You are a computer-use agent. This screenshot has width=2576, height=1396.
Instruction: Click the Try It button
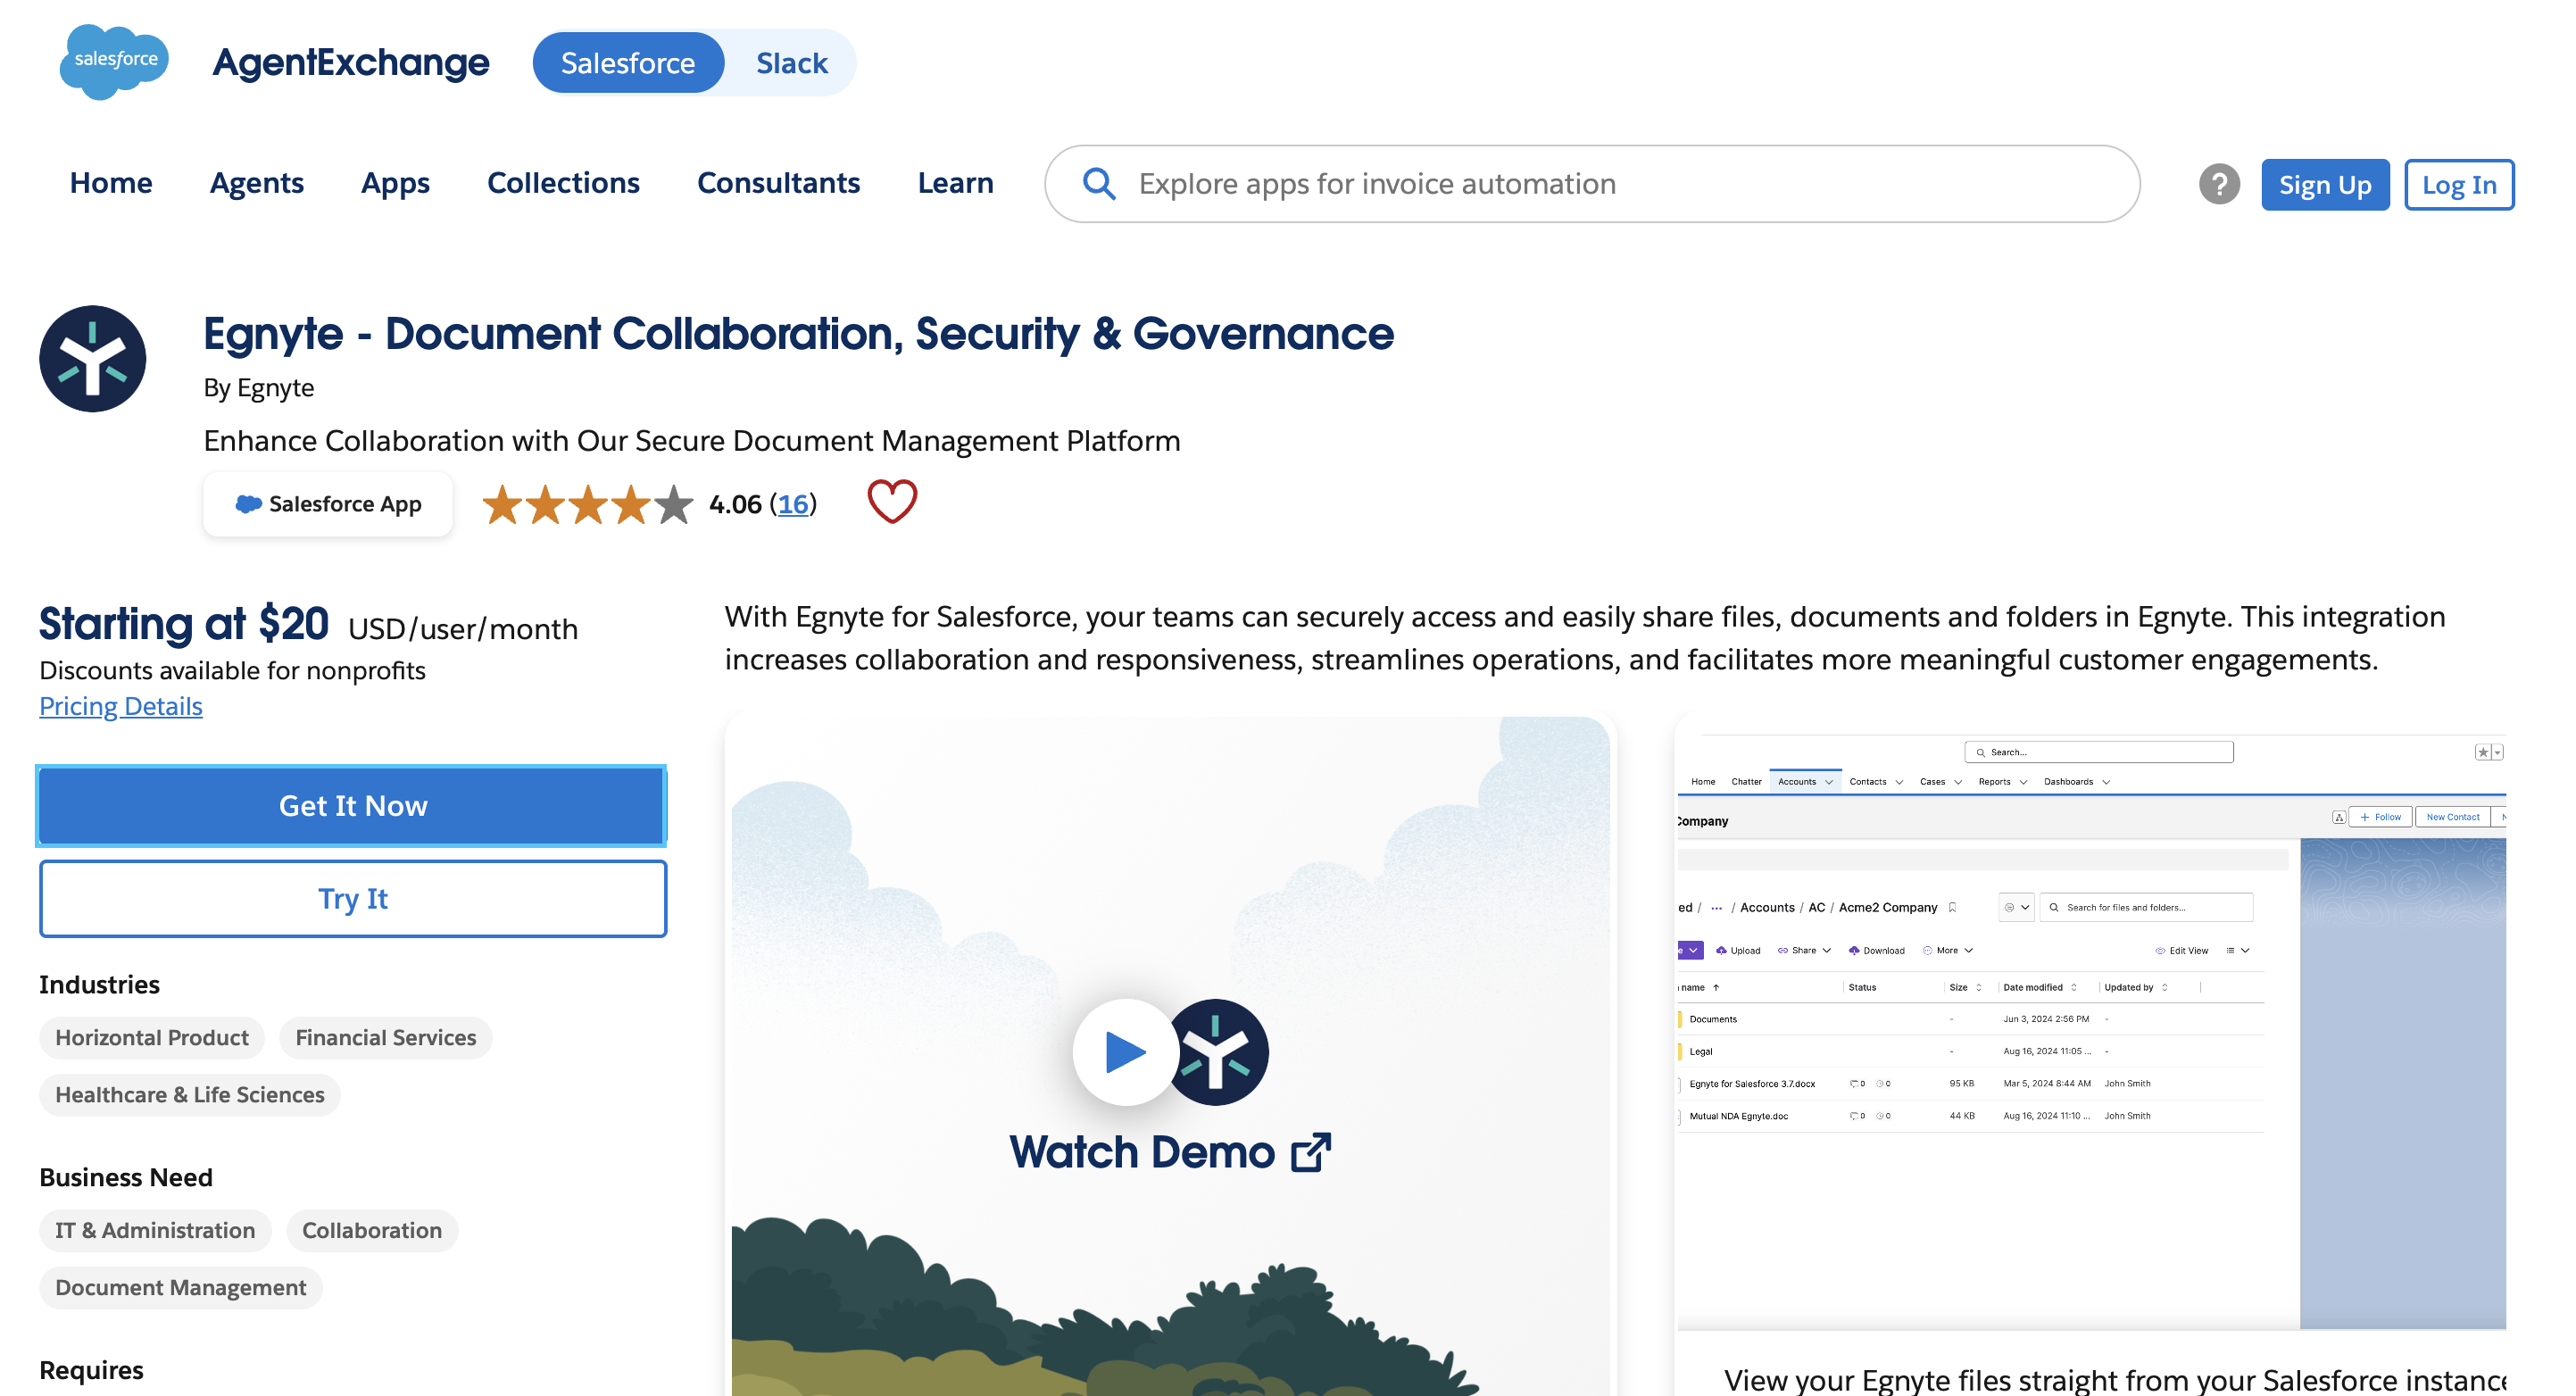tap(352, 898)
